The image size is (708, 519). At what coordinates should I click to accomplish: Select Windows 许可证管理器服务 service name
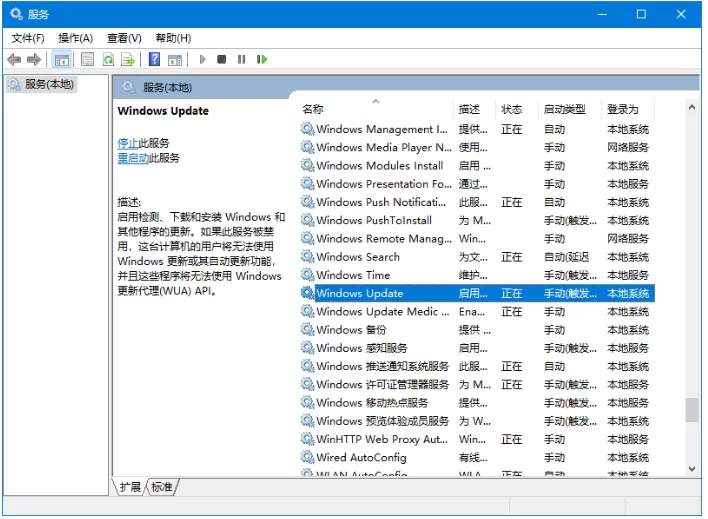click(382, 384)
